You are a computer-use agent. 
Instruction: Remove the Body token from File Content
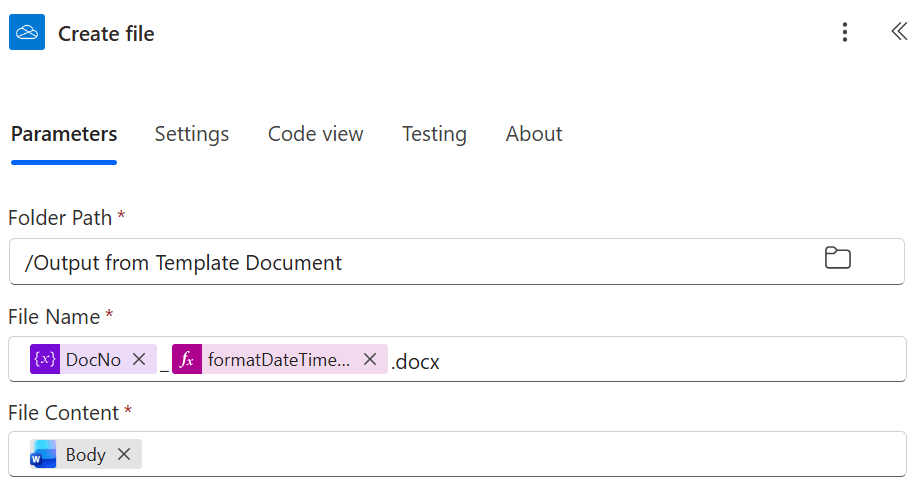tap(124, 455)
